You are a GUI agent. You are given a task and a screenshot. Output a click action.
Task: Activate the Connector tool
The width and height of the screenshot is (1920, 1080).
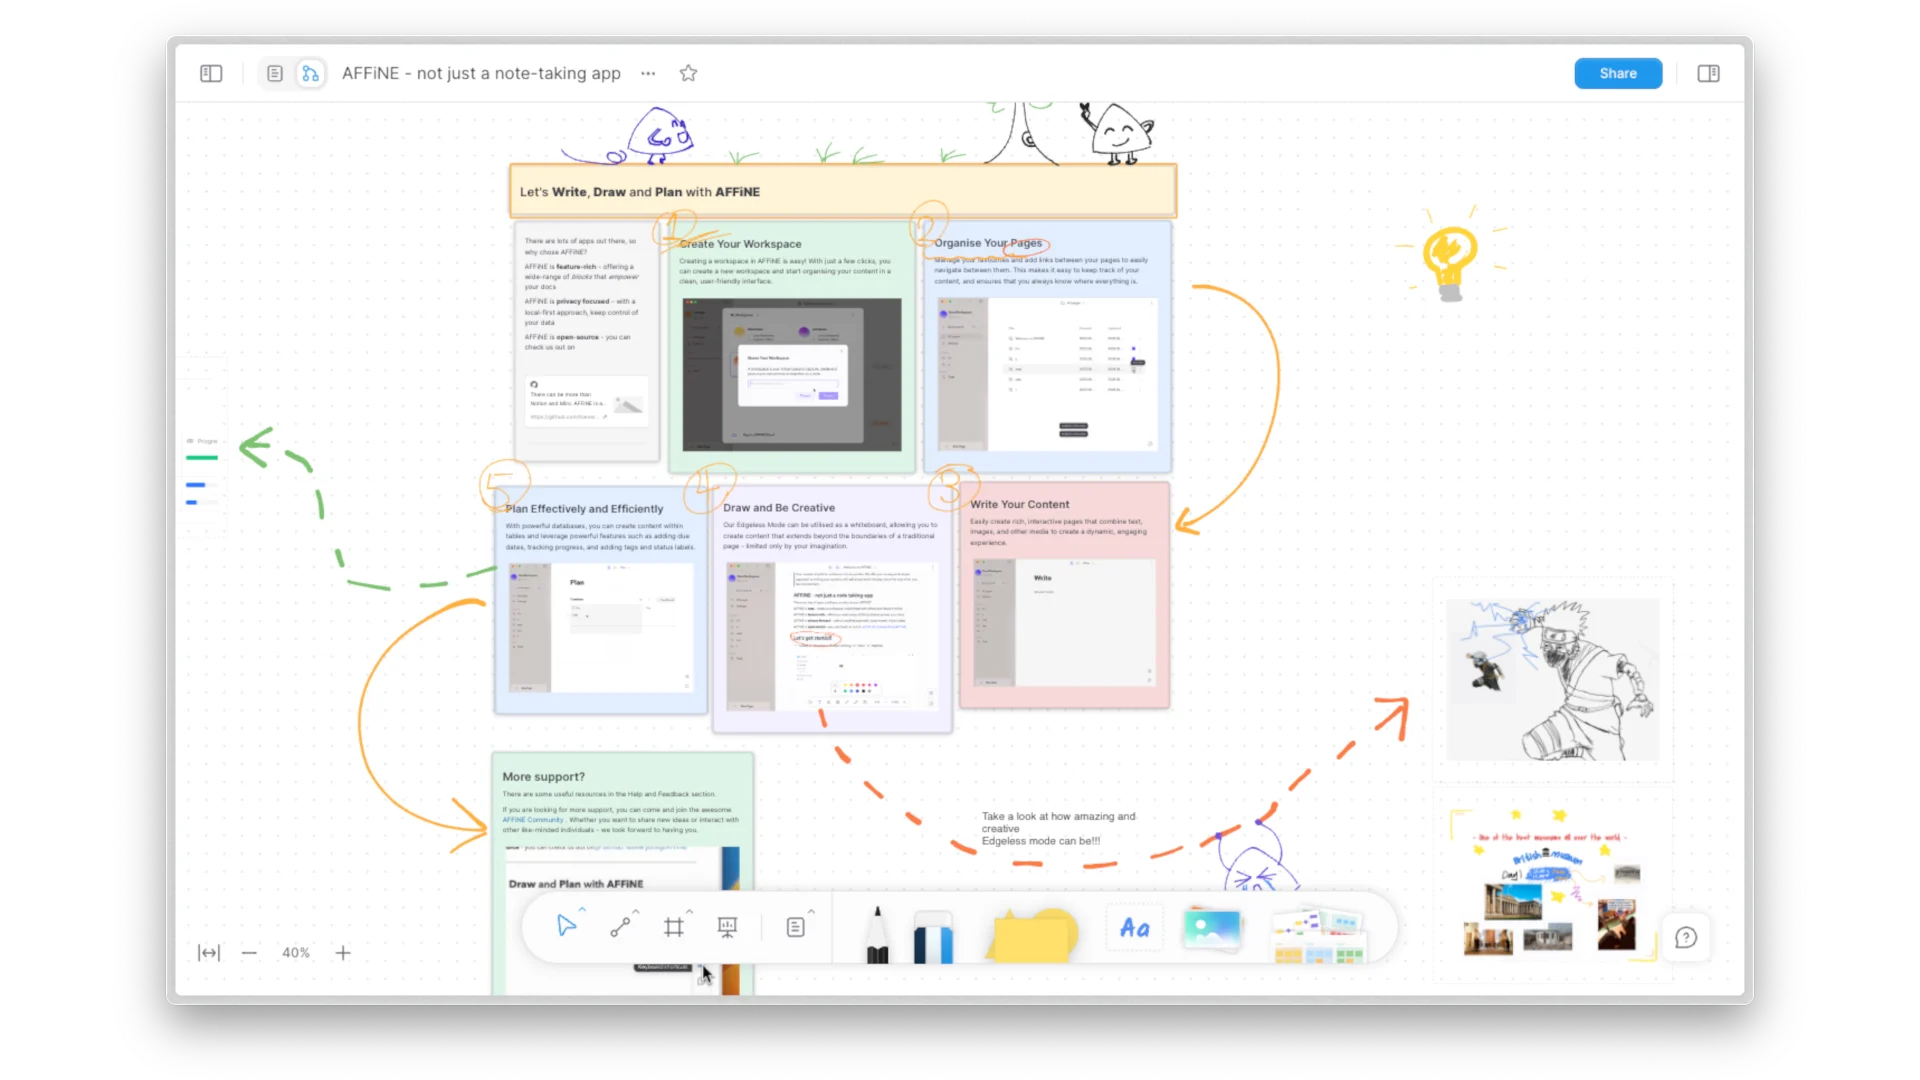click(622, 926)
